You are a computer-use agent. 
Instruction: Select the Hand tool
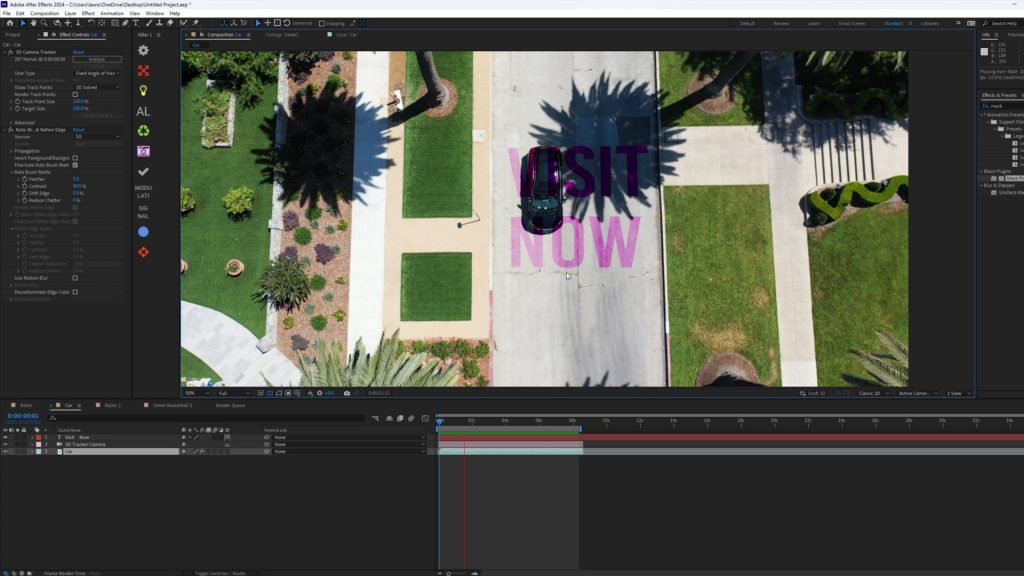(33, 23)
